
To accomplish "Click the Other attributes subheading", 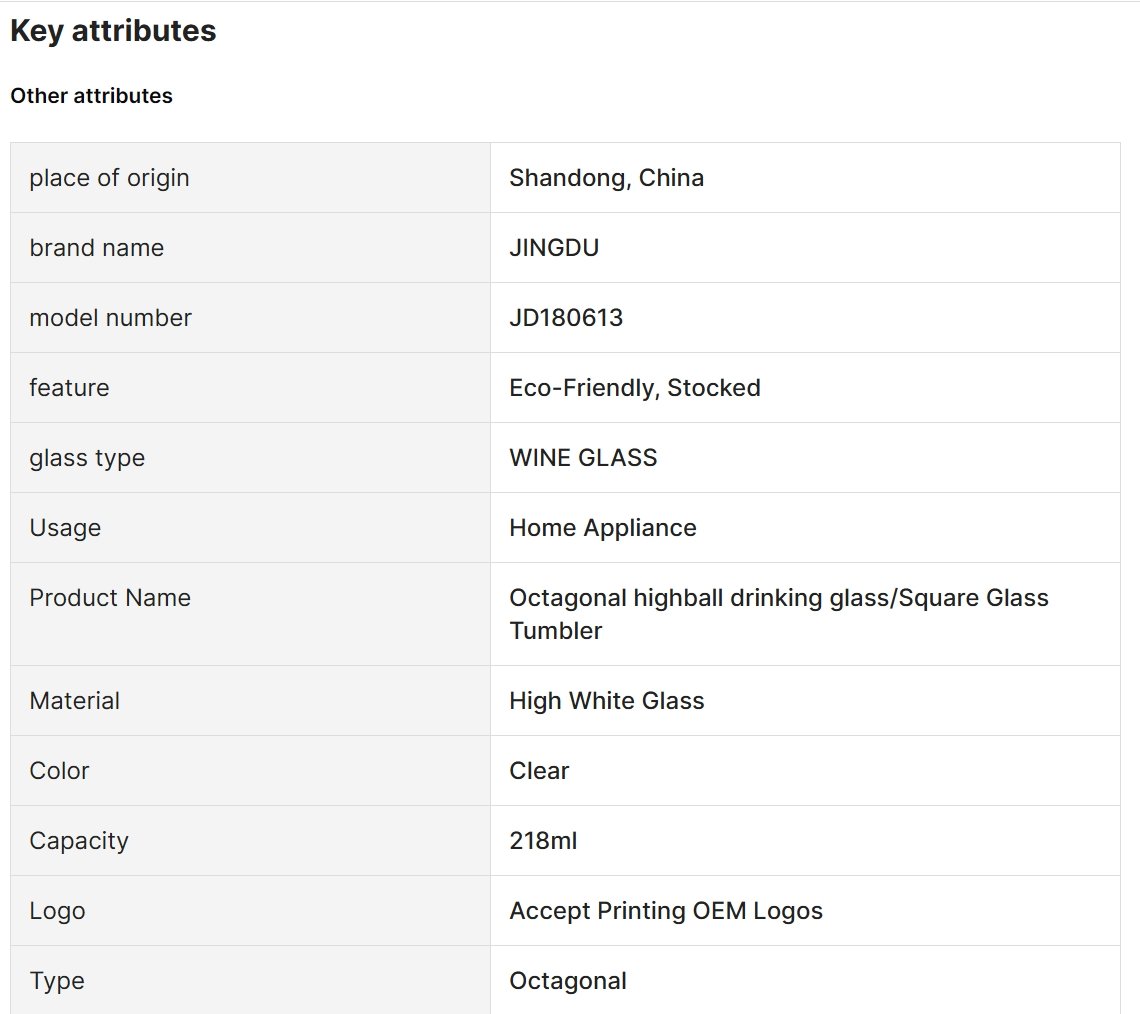I will click(x=92, y=96).
